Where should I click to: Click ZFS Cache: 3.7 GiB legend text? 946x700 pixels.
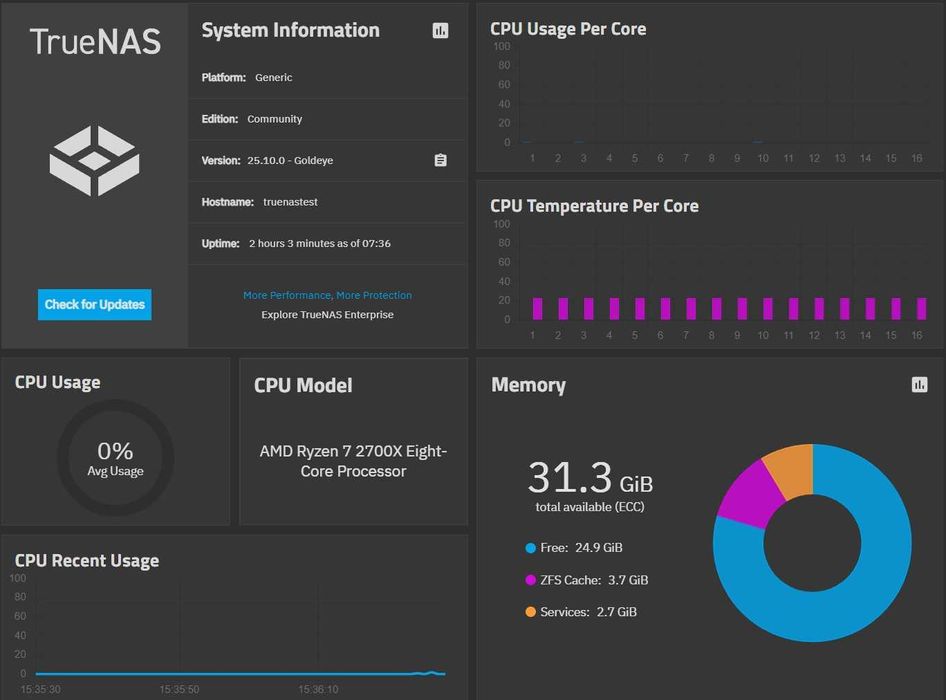coord(594,580)
